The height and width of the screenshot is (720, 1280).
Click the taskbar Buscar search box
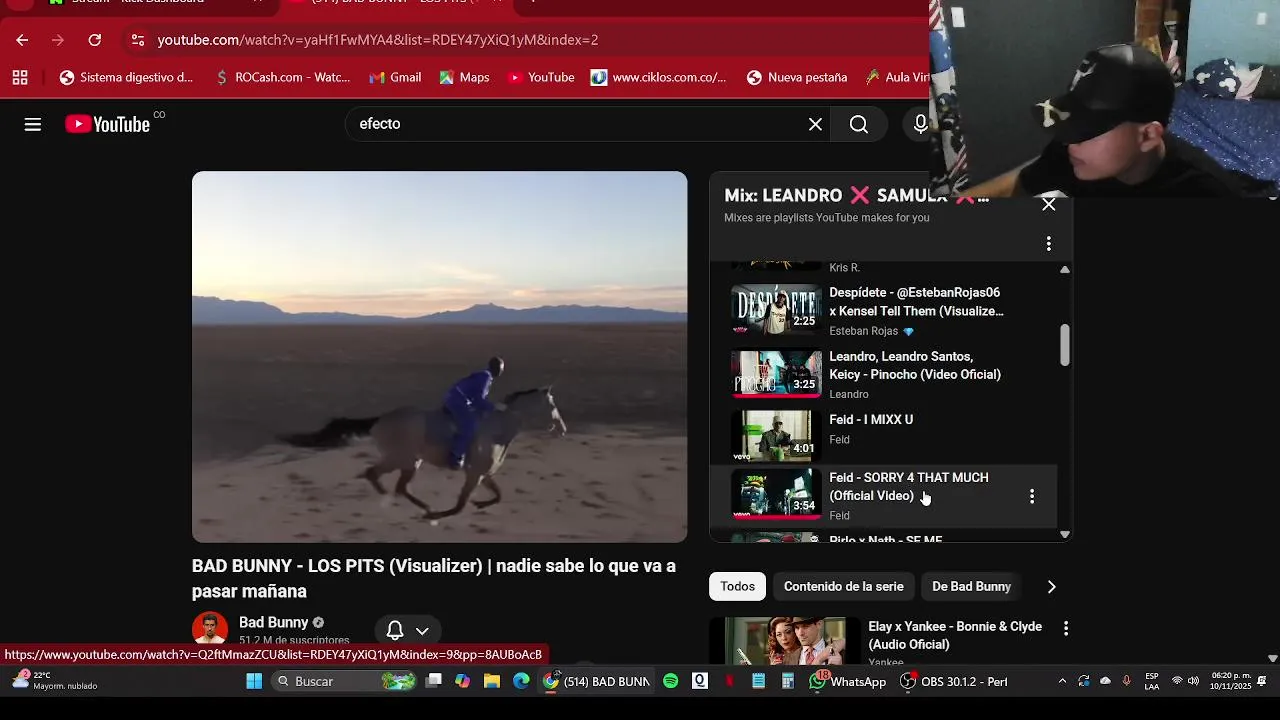coord(345,681)
